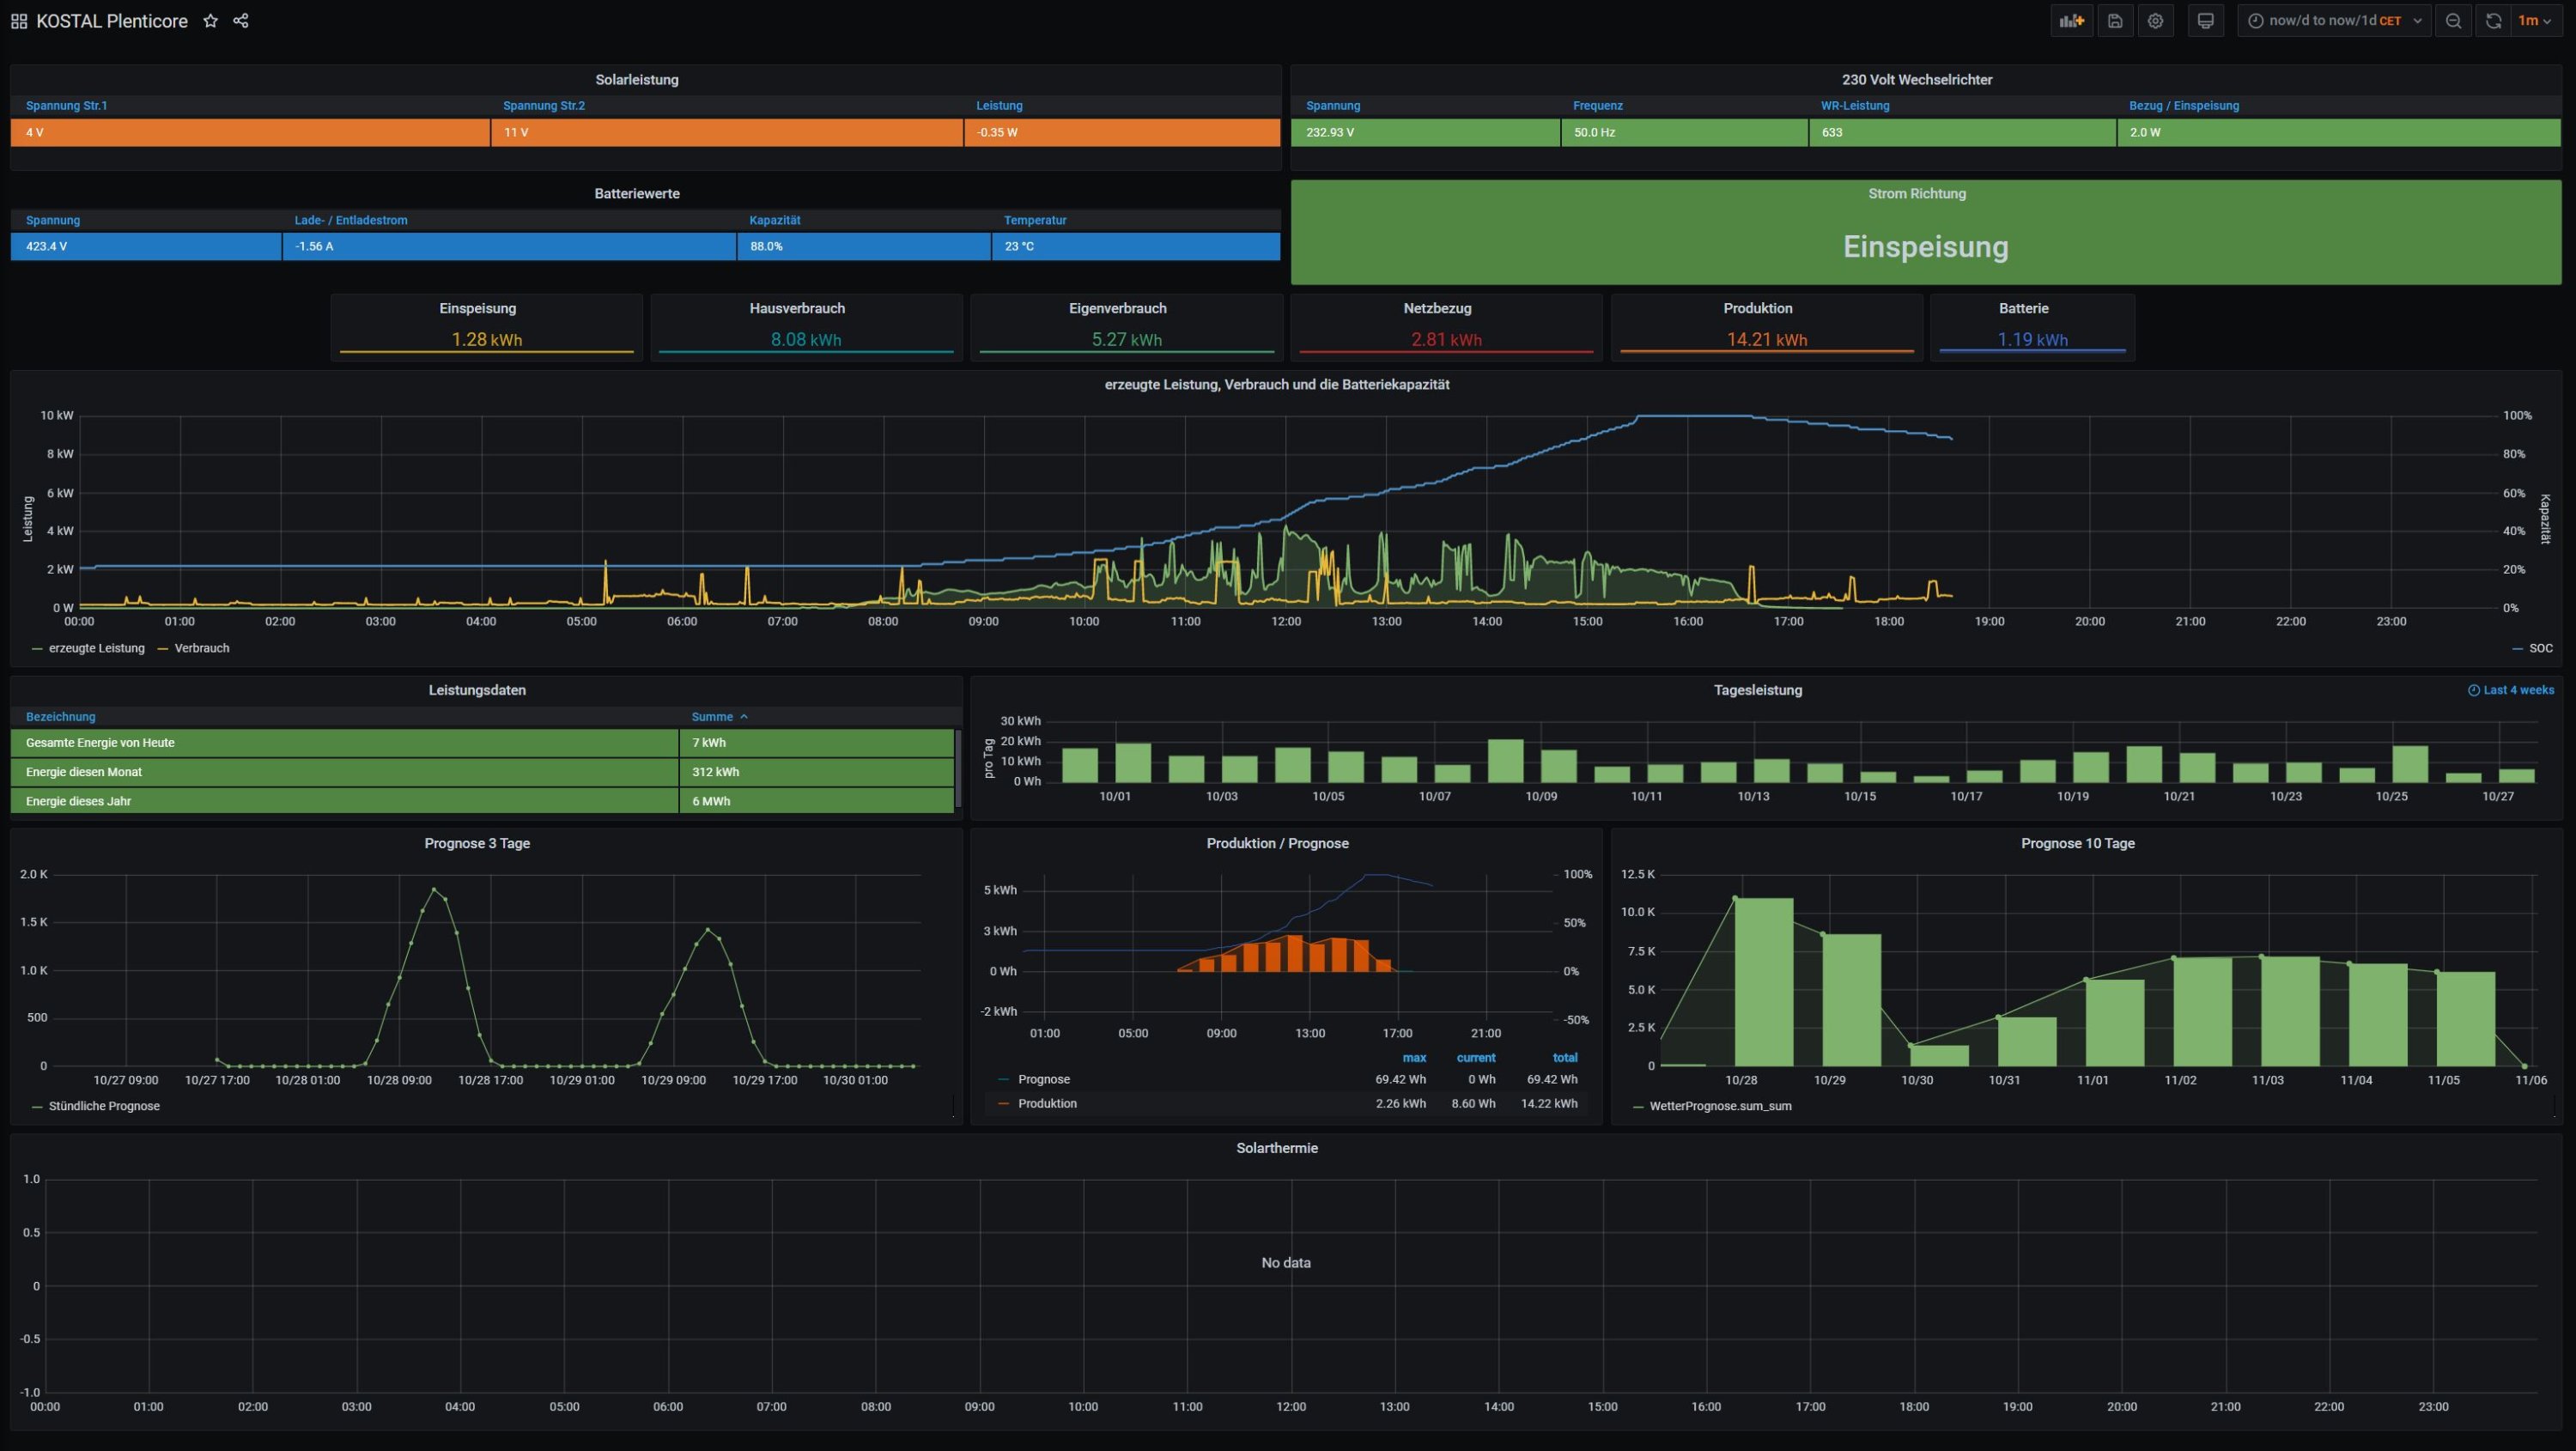Toggle SOC series in legend
This screenshot has height=1451, width=2576.
2540,648
